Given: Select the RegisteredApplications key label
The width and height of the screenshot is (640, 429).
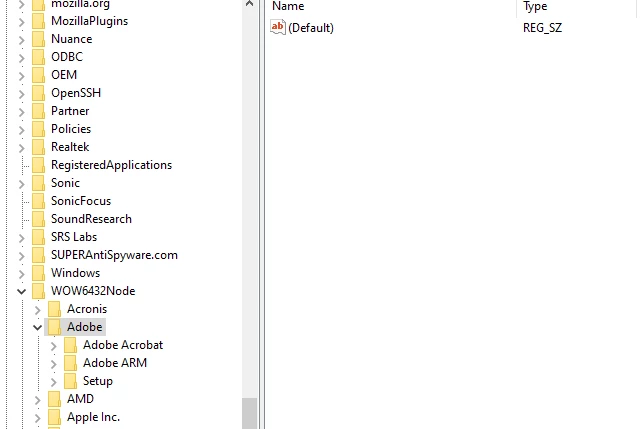Looking at the screenshot, I should (x=111, y=165).
